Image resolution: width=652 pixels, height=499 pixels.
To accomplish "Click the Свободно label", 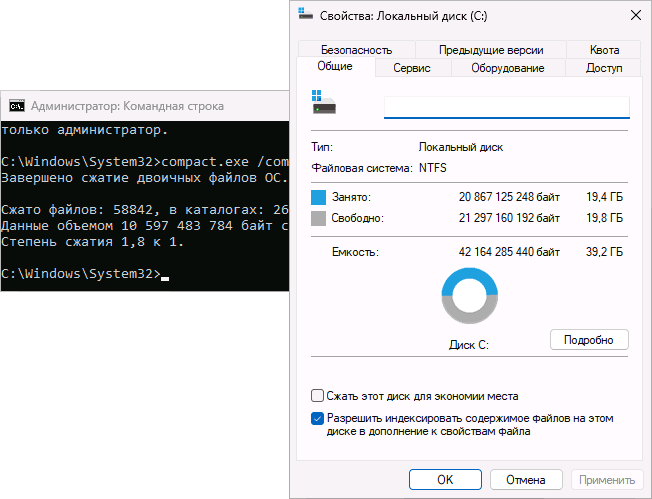I will click(x=358, y=218).
